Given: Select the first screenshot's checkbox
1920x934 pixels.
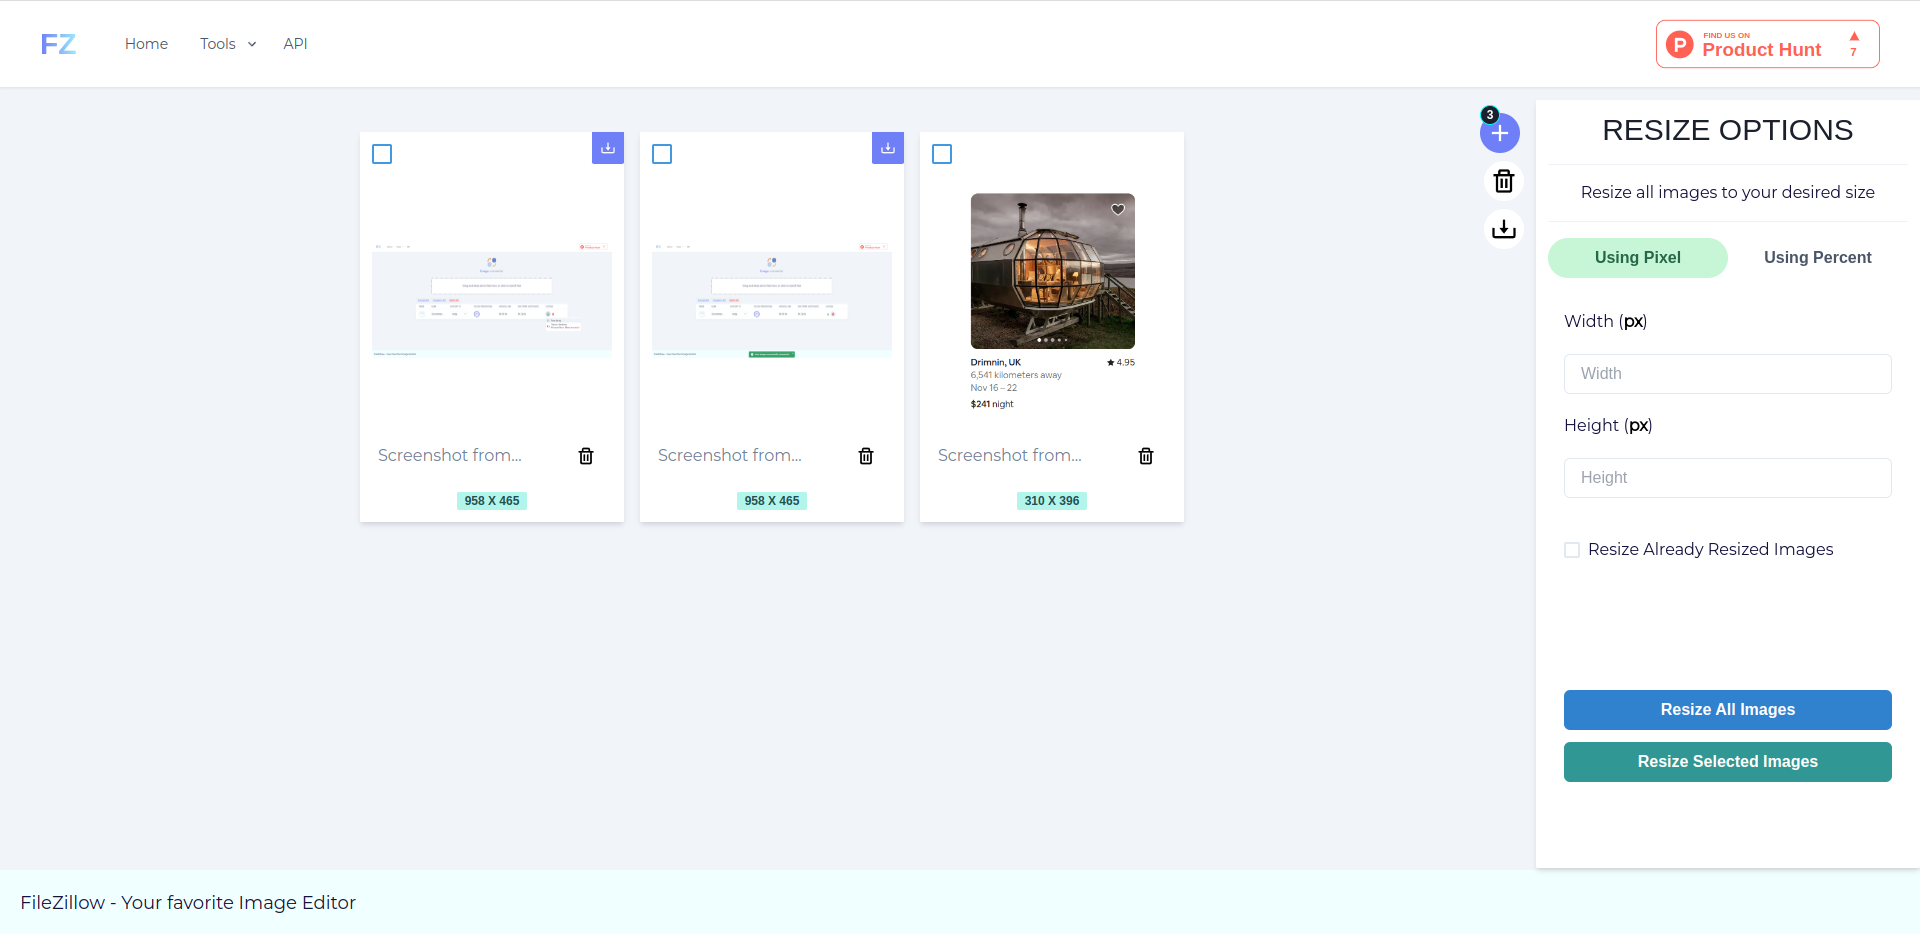Looking at the screenshot, I should pos(381,153).
